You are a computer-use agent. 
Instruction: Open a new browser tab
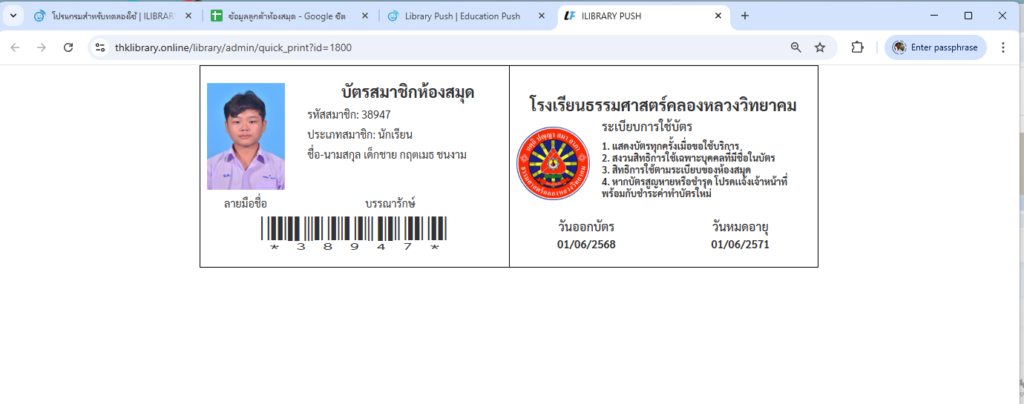[744, 16]
